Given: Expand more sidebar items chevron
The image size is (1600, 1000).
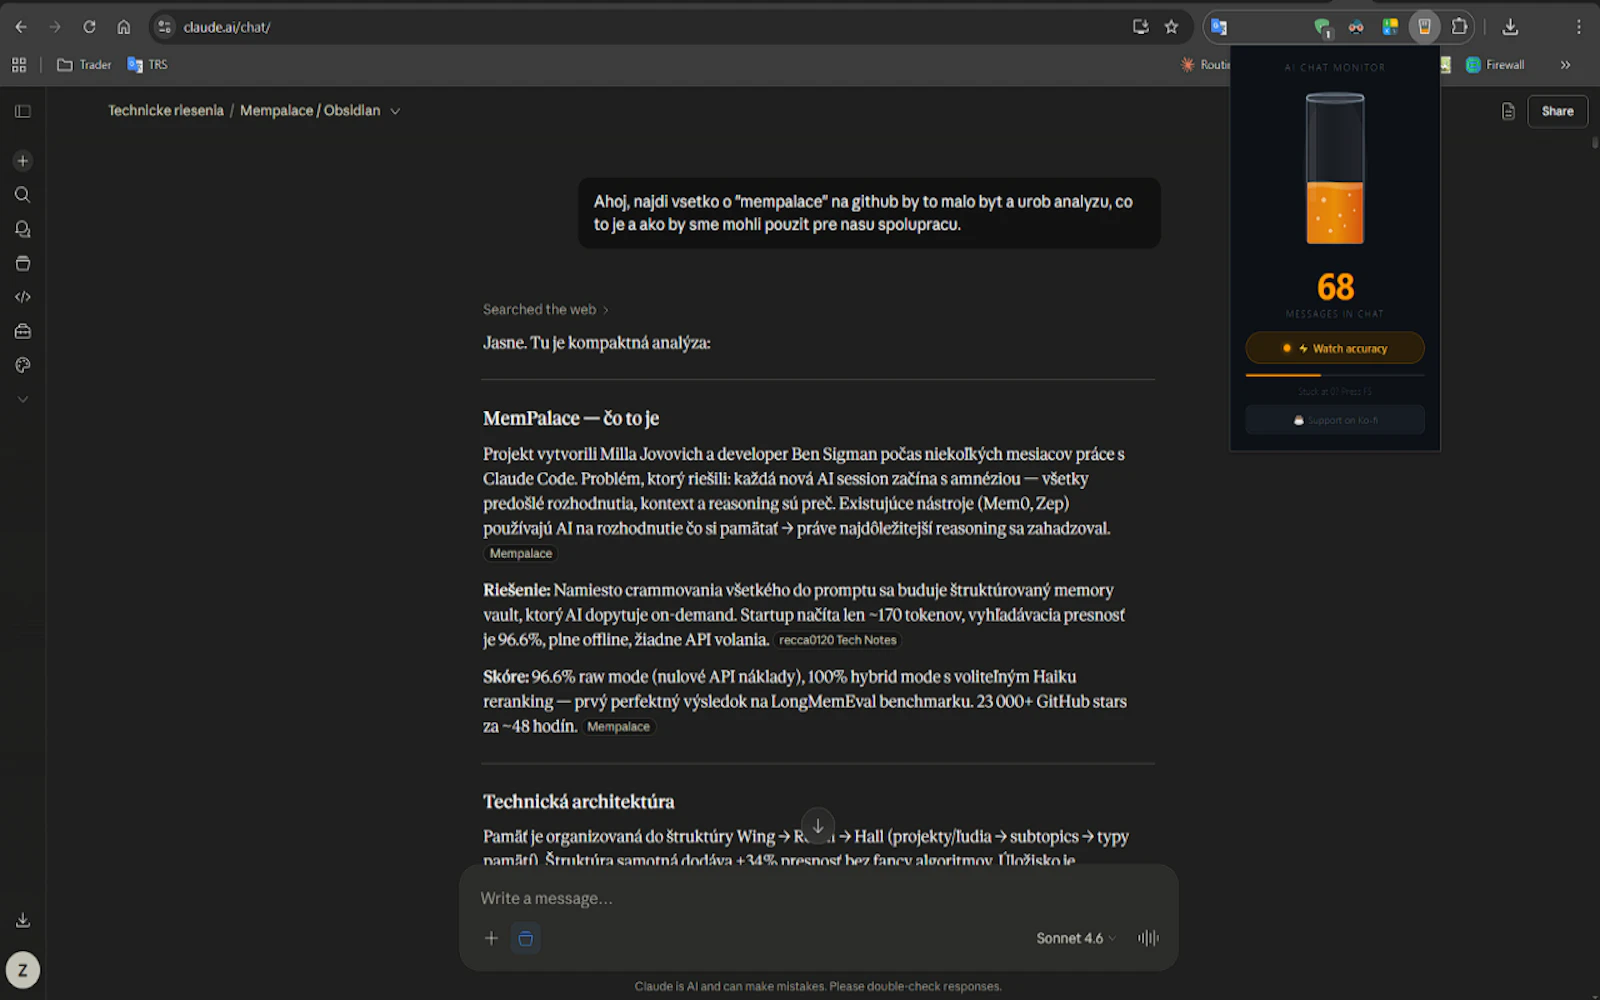Looking at the screenshot, I should tap(23, 399).
